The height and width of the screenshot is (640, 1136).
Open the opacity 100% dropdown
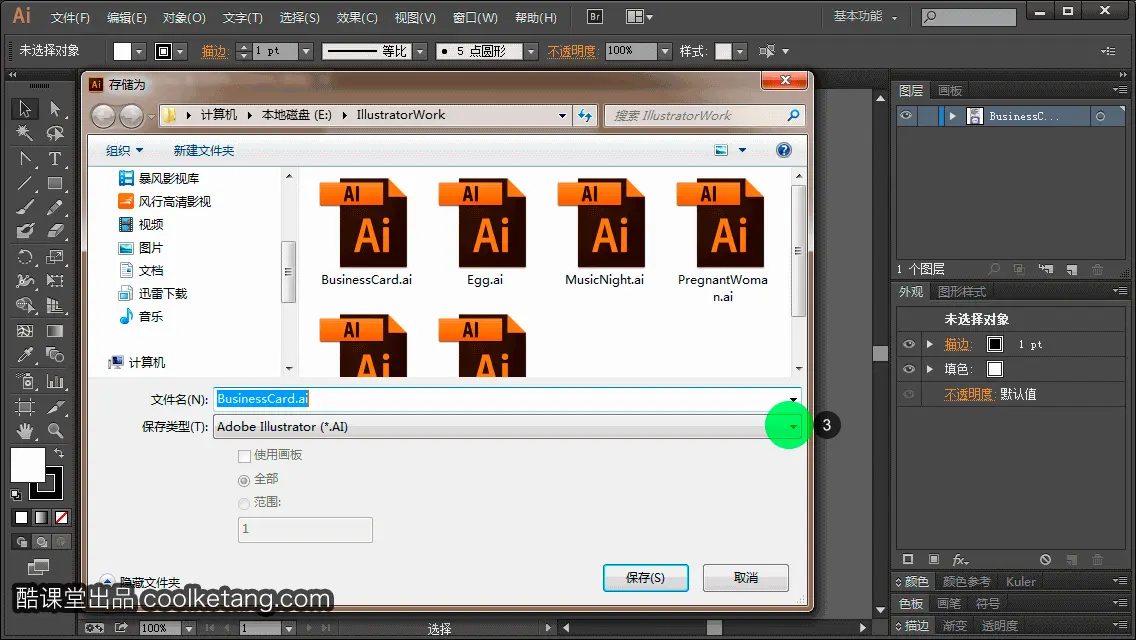coord(665,51)
